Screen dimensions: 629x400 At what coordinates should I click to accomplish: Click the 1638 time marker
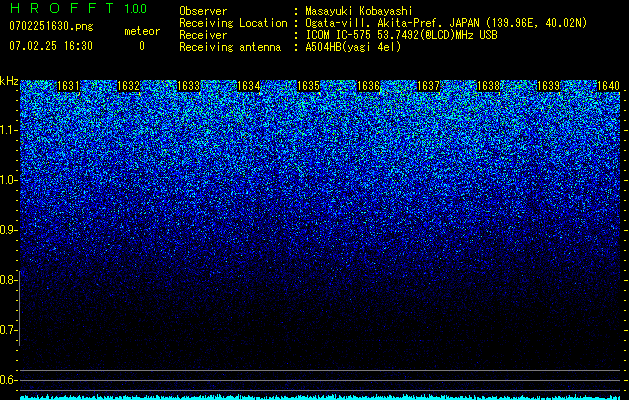pyautogui.click(x=488, y=86)
